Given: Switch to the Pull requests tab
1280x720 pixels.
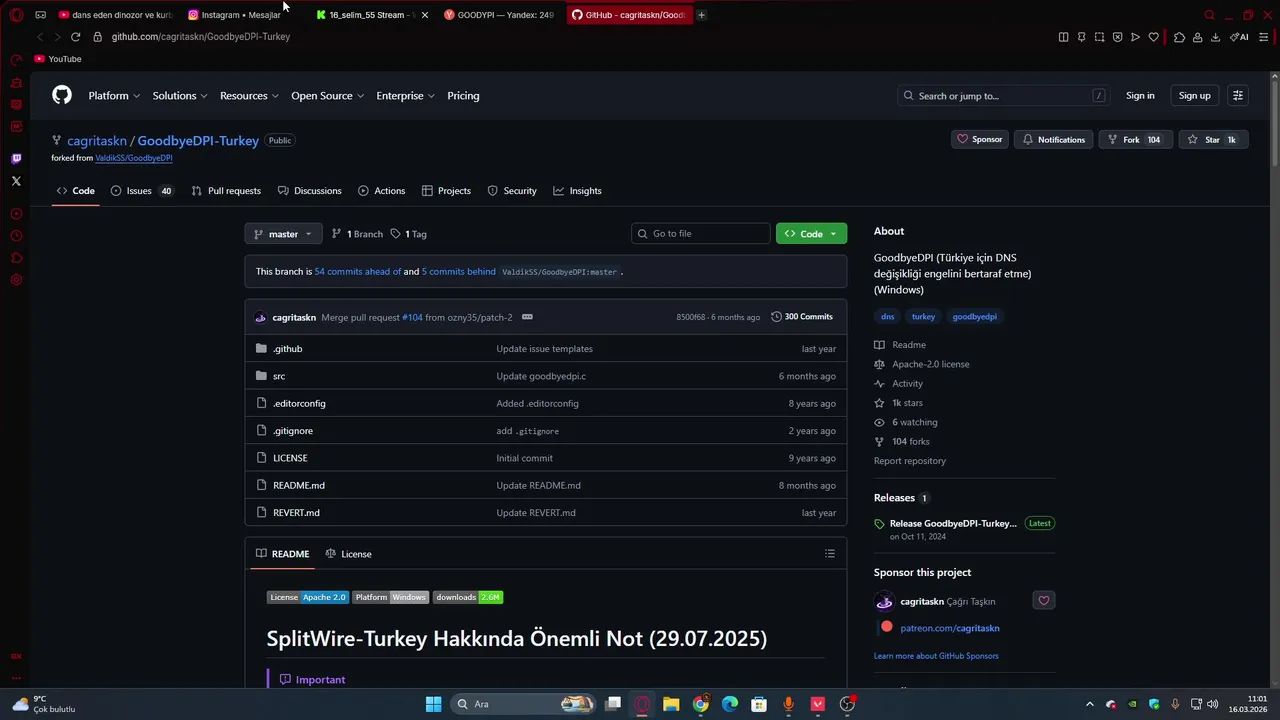Looking at the screenshot, I should point(226,191).
